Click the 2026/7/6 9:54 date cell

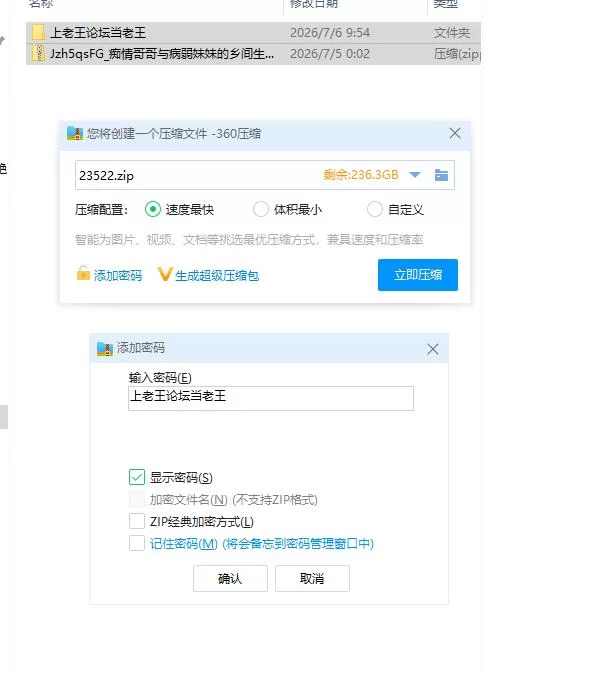pyautogui.click(x=330, y=33)
